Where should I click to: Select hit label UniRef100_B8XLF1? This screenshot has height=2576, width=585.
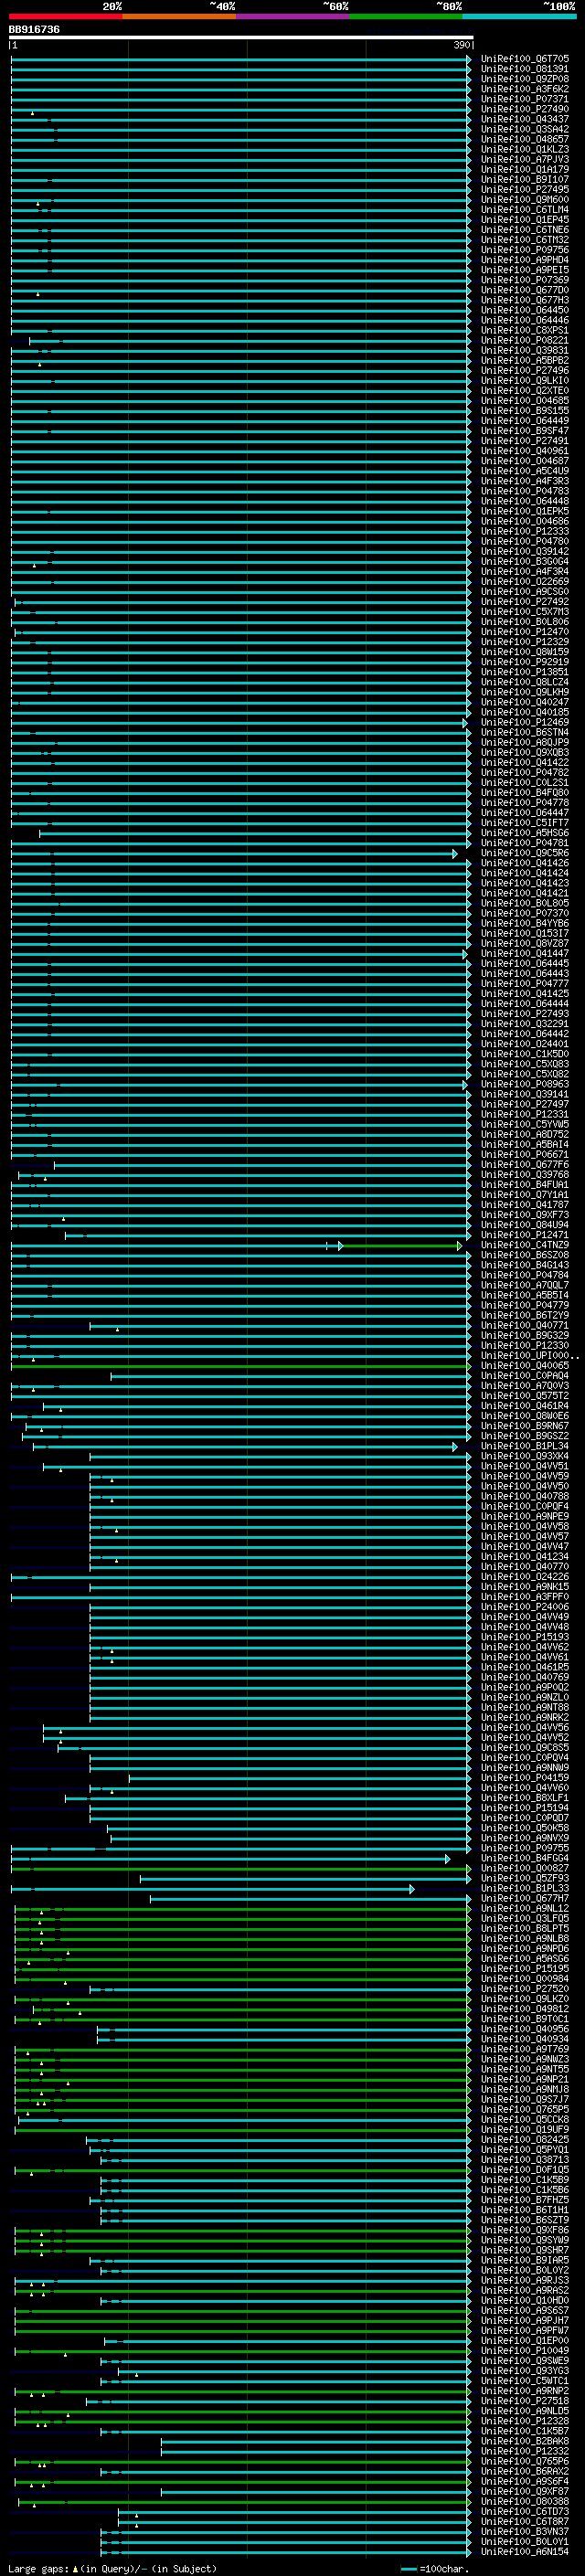[x=525, y=1798]
